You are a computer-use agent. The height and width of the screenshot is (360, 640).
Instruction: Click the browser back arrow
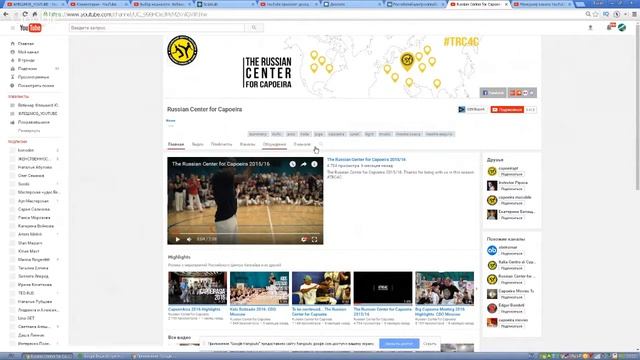[x=6, y=14]
